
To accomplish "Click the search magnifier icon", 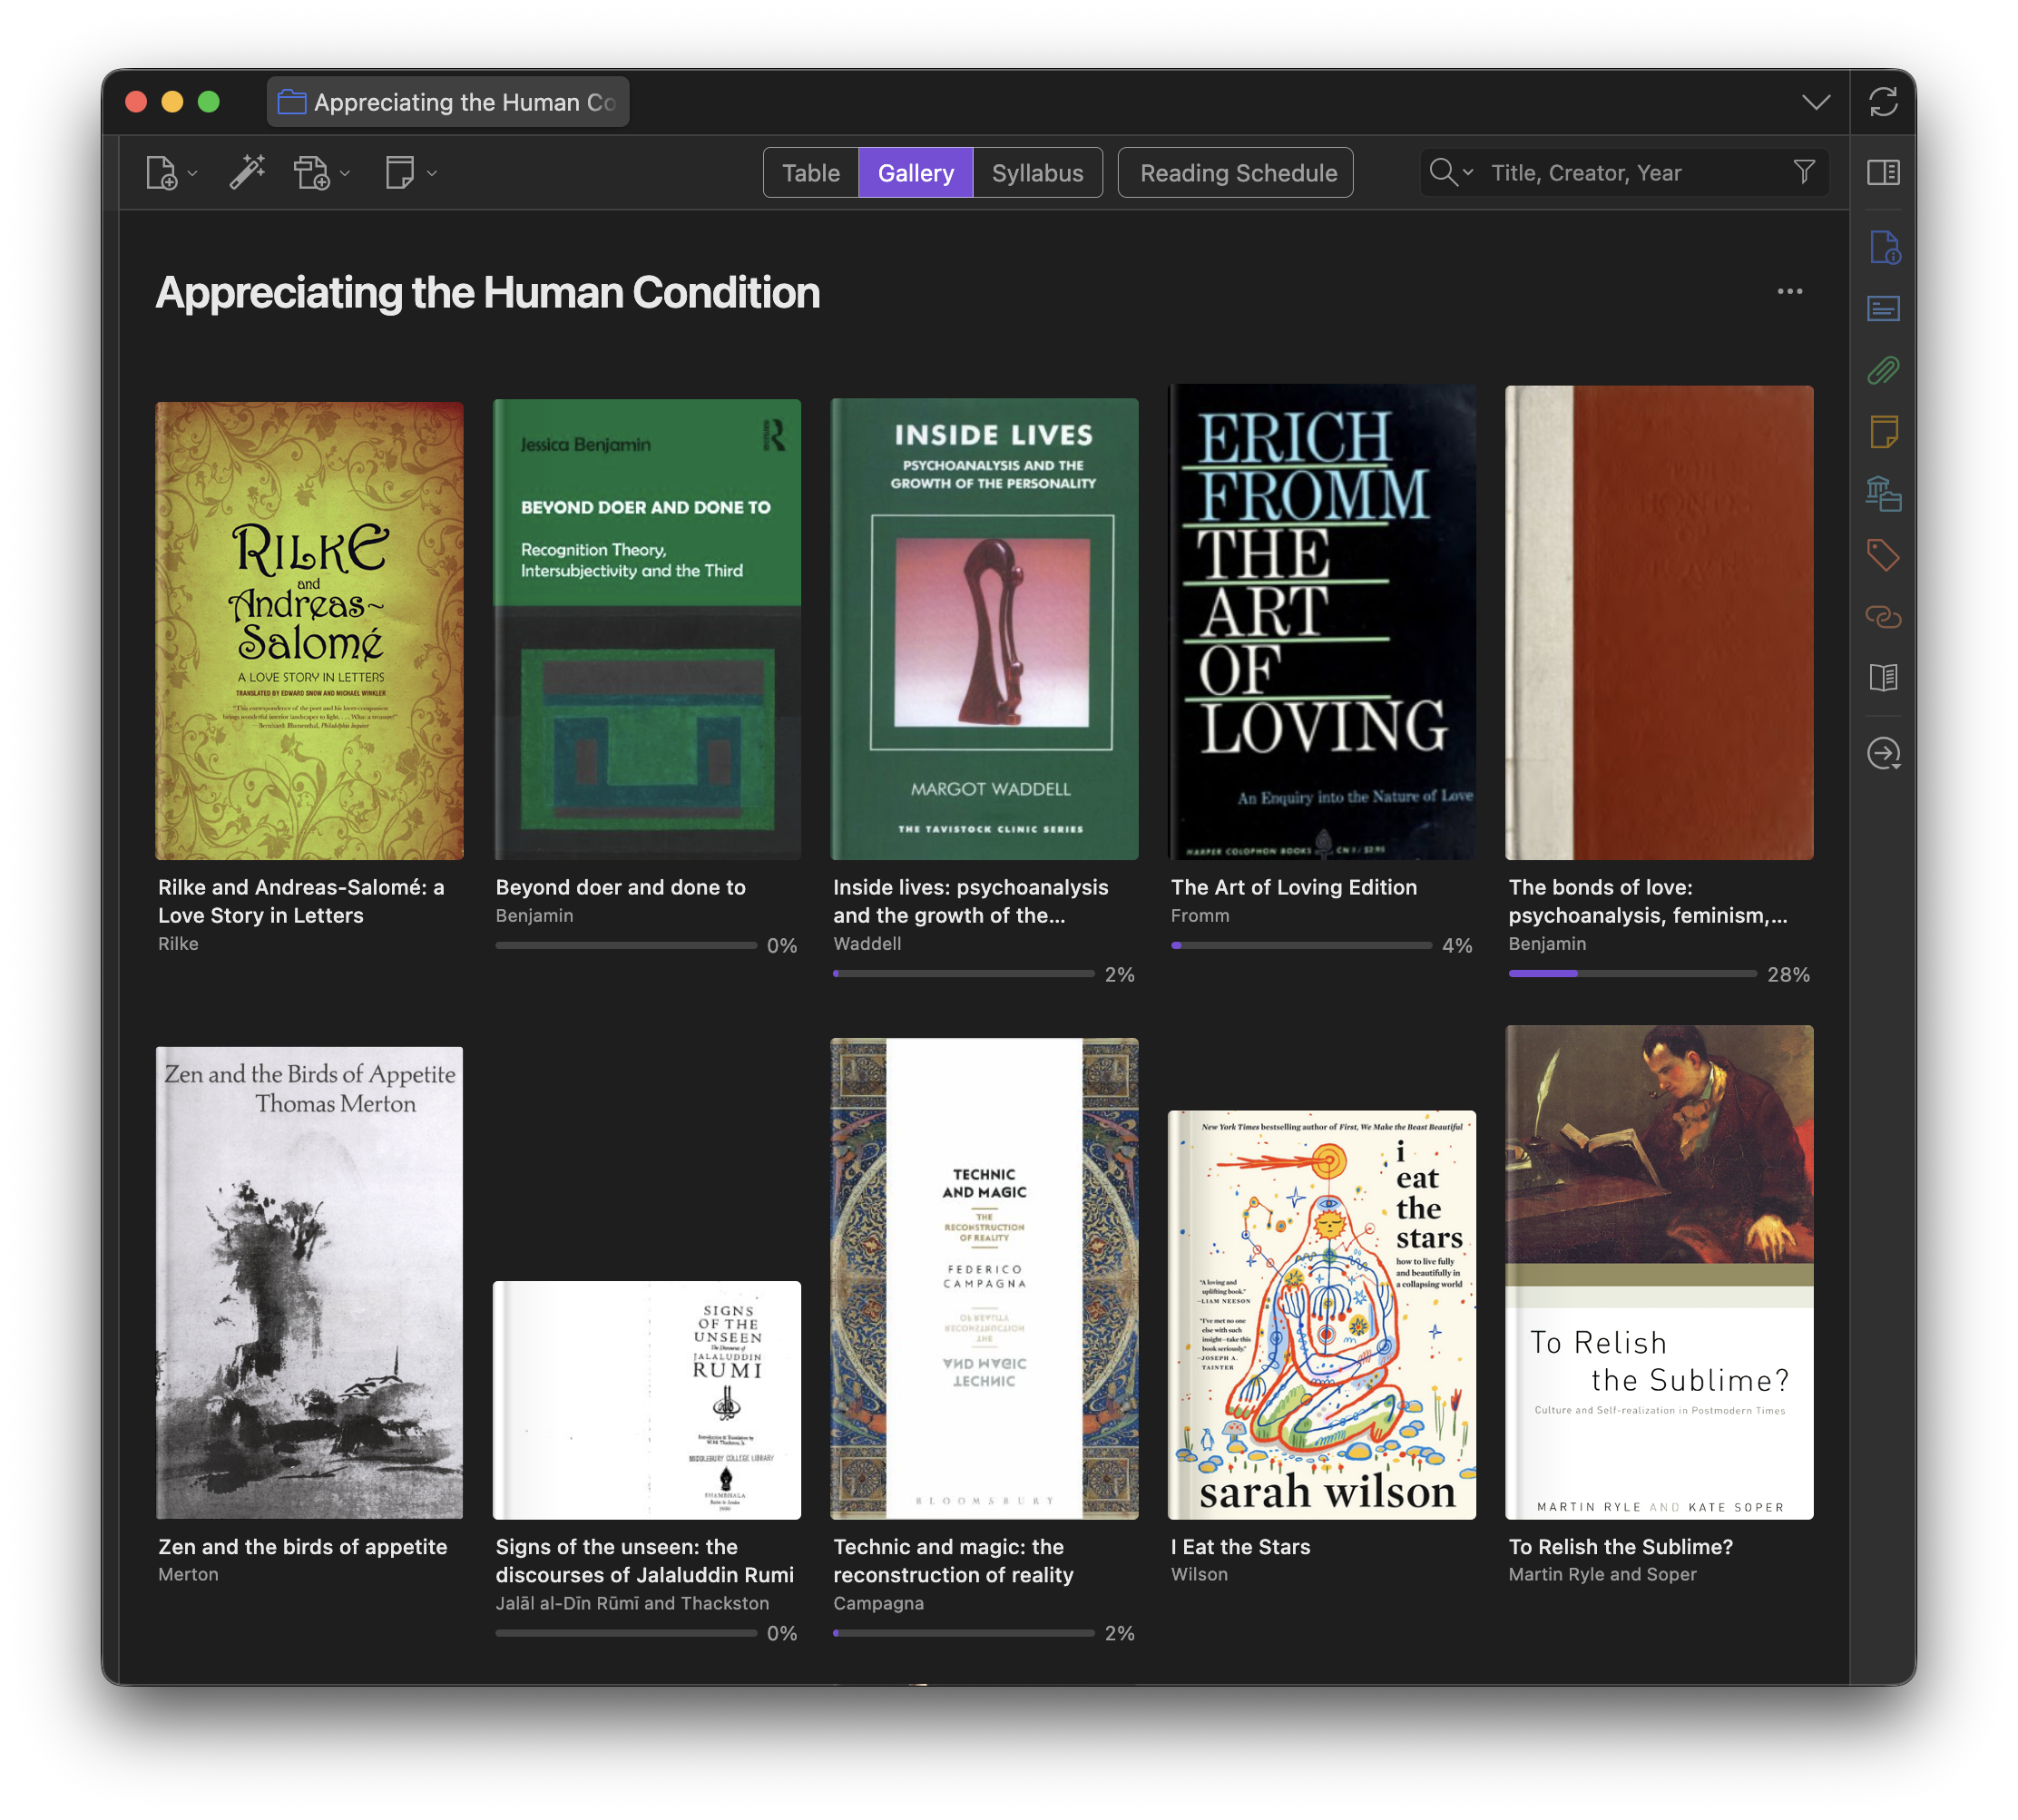I will pos(1442,172).
